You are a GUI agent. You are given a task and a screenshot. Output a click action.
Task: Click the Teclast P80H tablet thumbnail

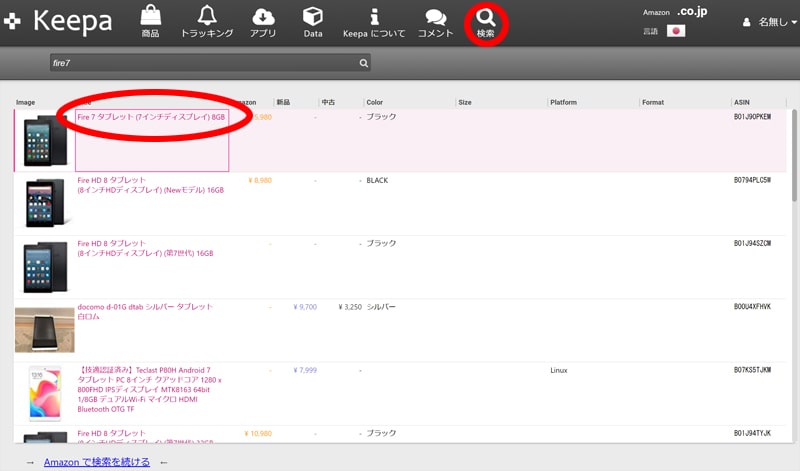[x=45, y=393]
